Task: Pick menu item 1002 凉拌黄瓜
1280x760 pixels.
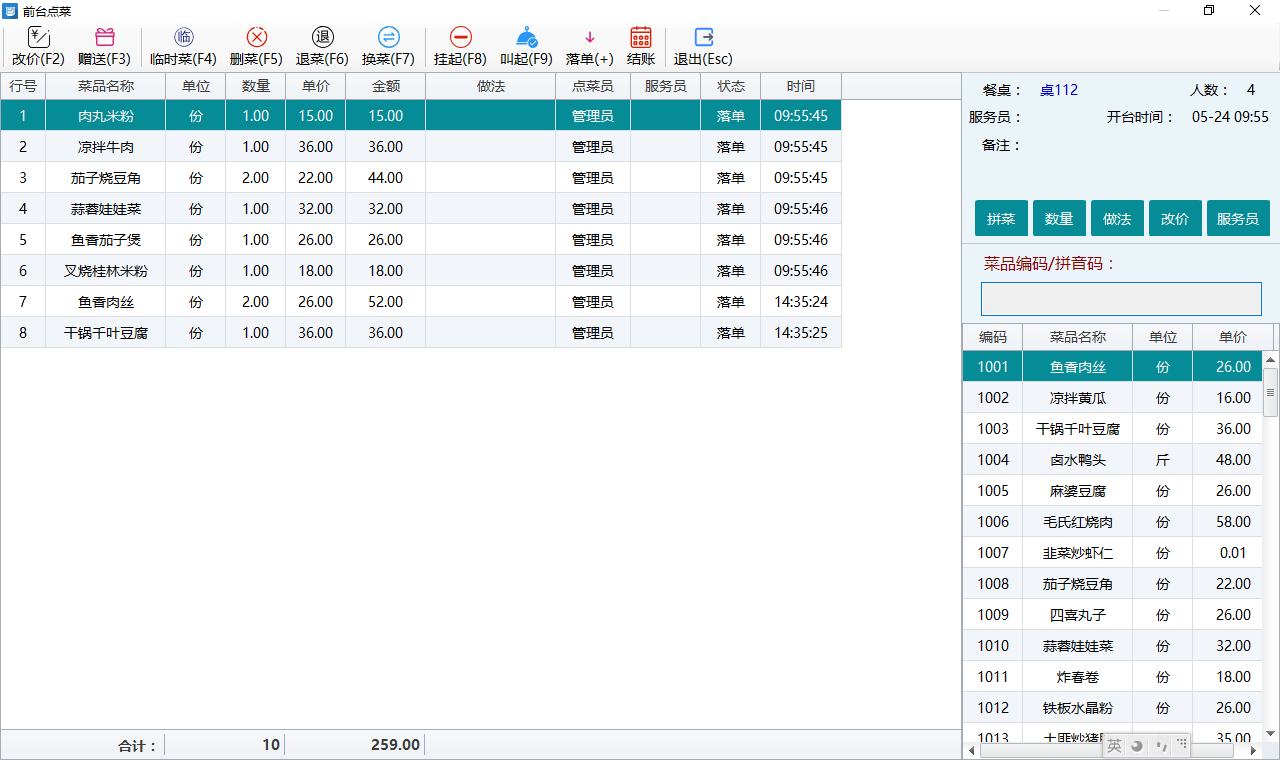Action: coord(1113,398)
